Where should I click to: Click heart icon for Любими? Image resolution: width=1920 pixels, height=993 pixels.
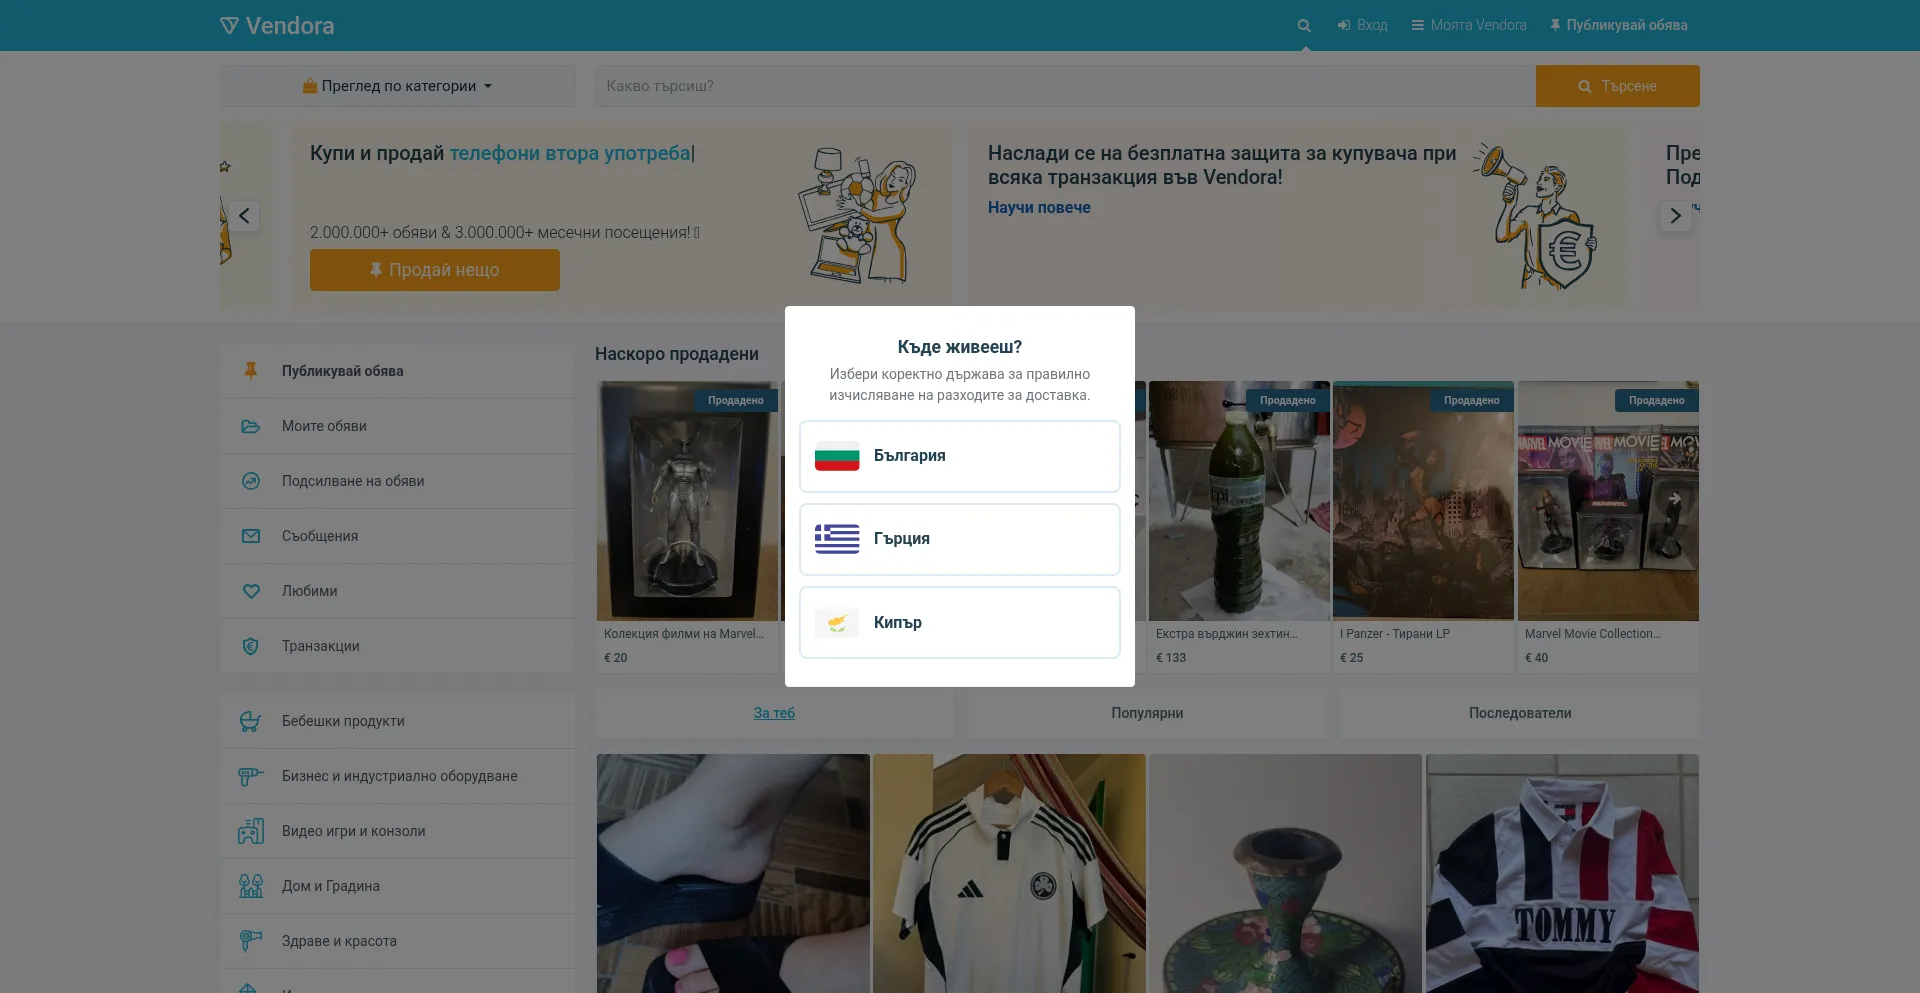(251, 591)
